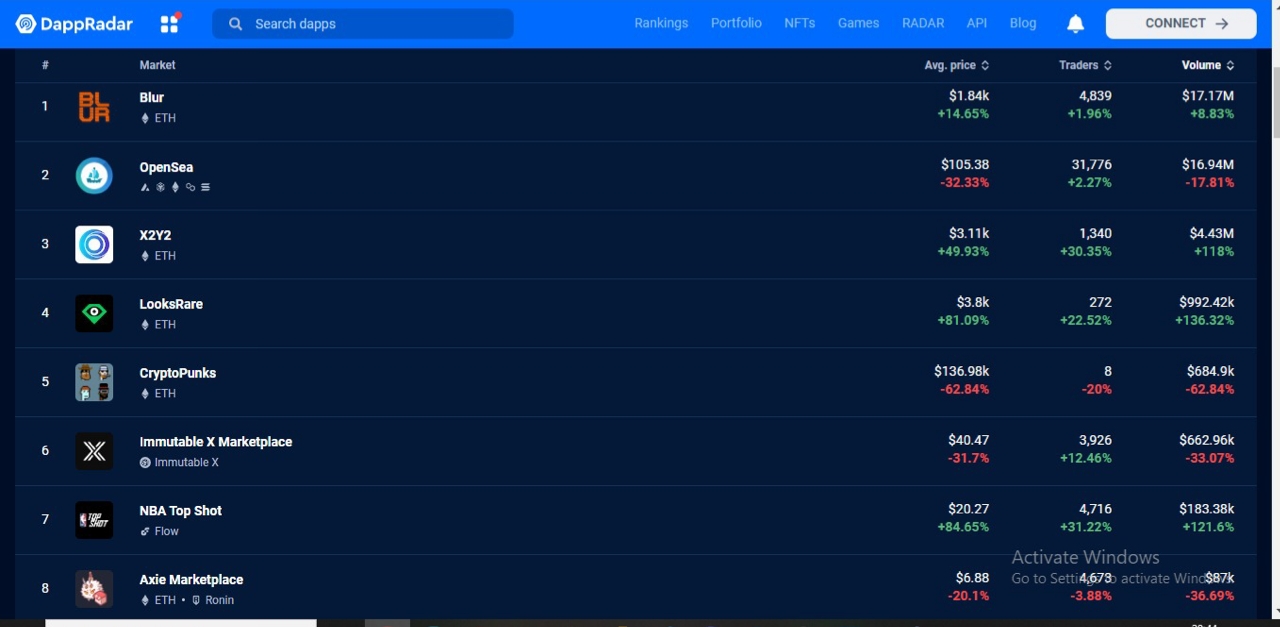Click the Axie Marketplace logo
The width and height of the screenshot is (1280, 627).
click(94, 589)
